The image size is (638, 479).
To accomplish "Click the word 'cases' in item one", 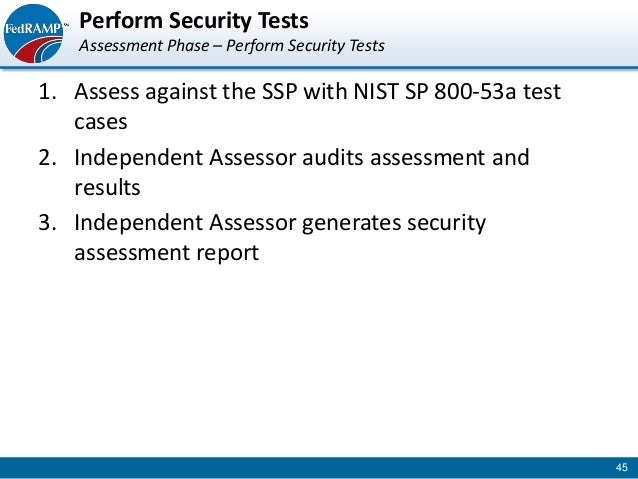I will click(101, 122).
